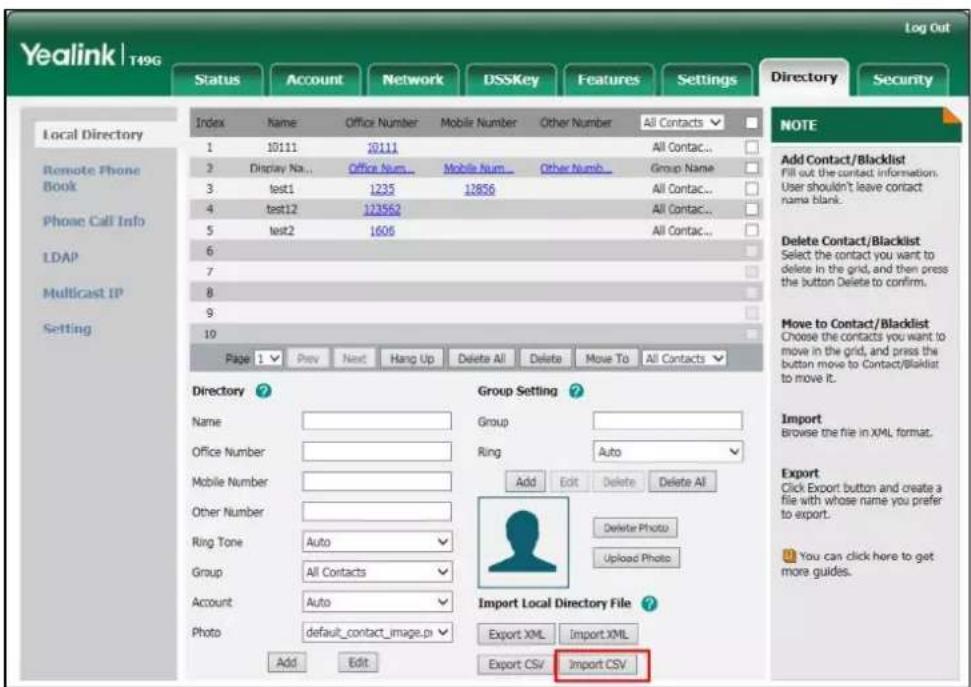Check the box for contact 10111
The image size is (971, 687).
click(751, 147)
